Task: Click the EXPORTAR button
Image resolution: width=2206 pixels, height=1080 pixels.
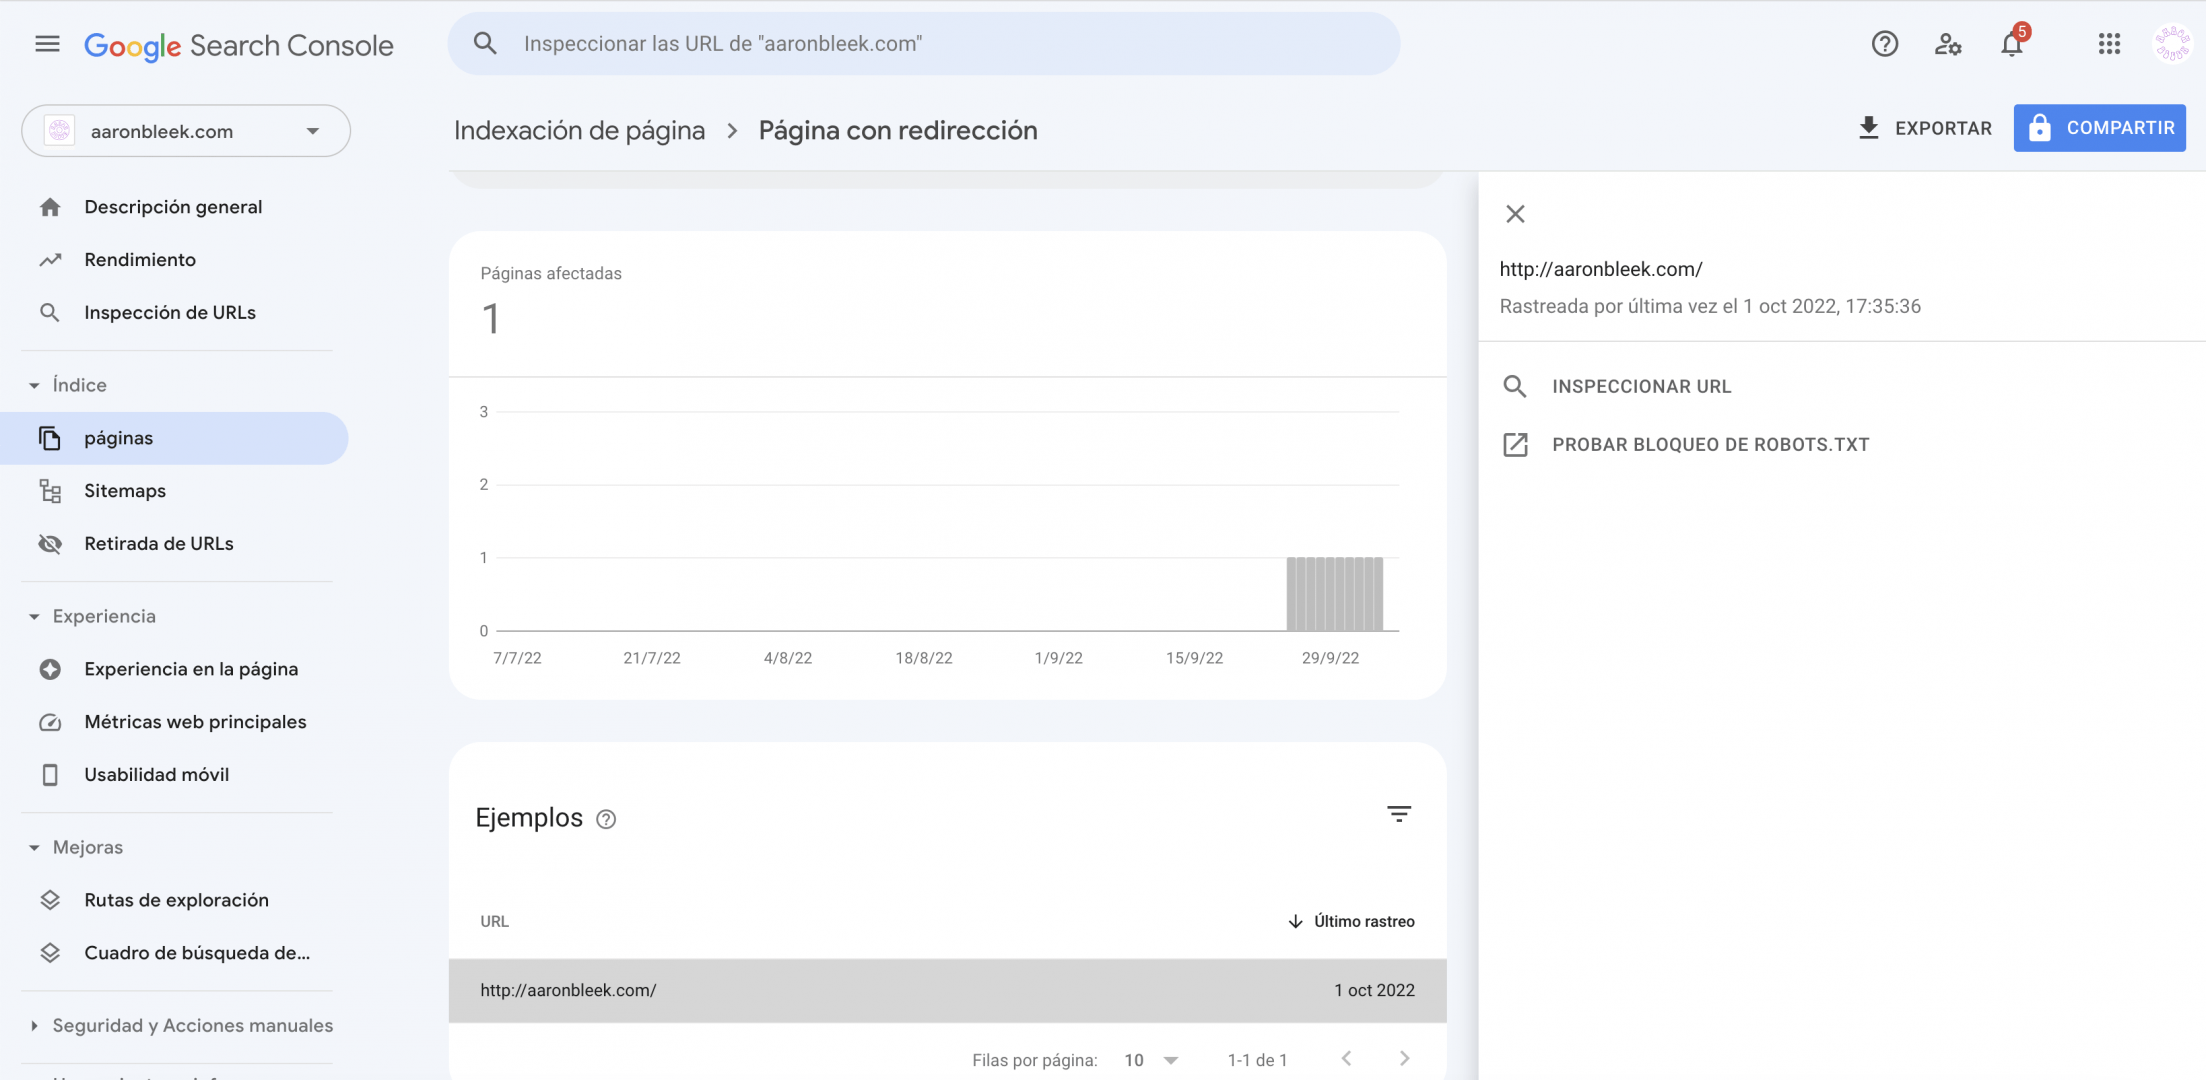Action: tap(1924, 128)
